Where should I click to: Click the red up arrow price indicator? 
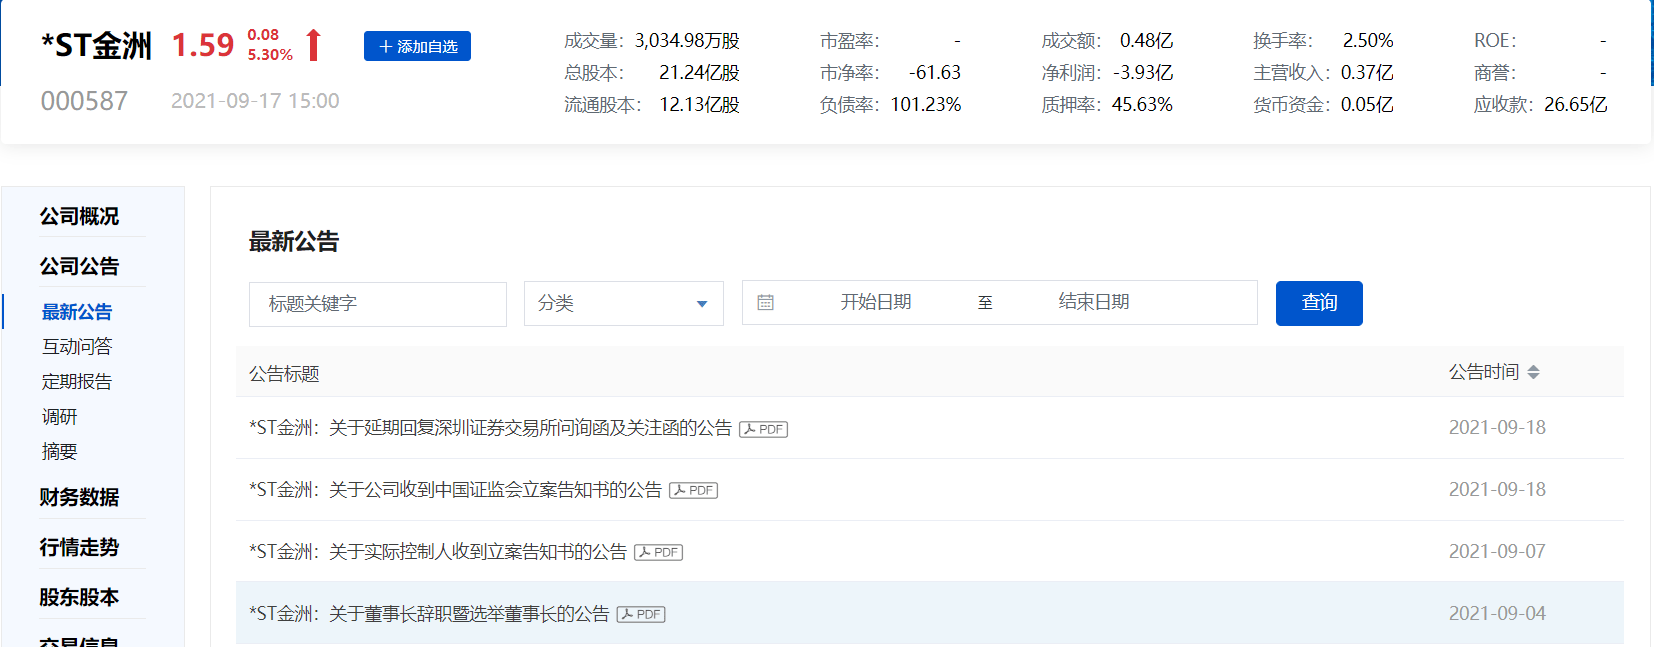[314, 45]
